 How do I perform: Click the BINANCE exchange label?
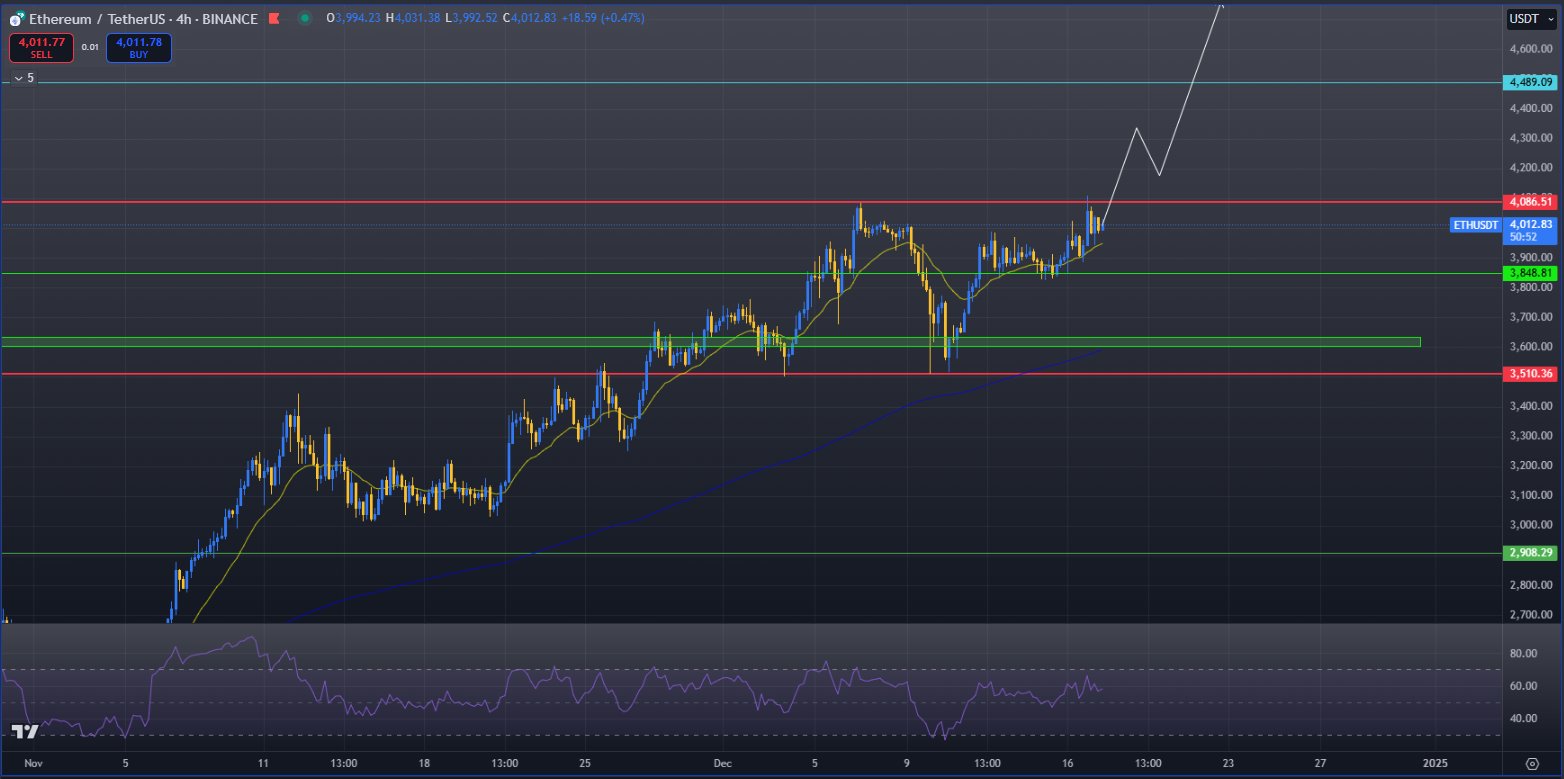point(230,19)
